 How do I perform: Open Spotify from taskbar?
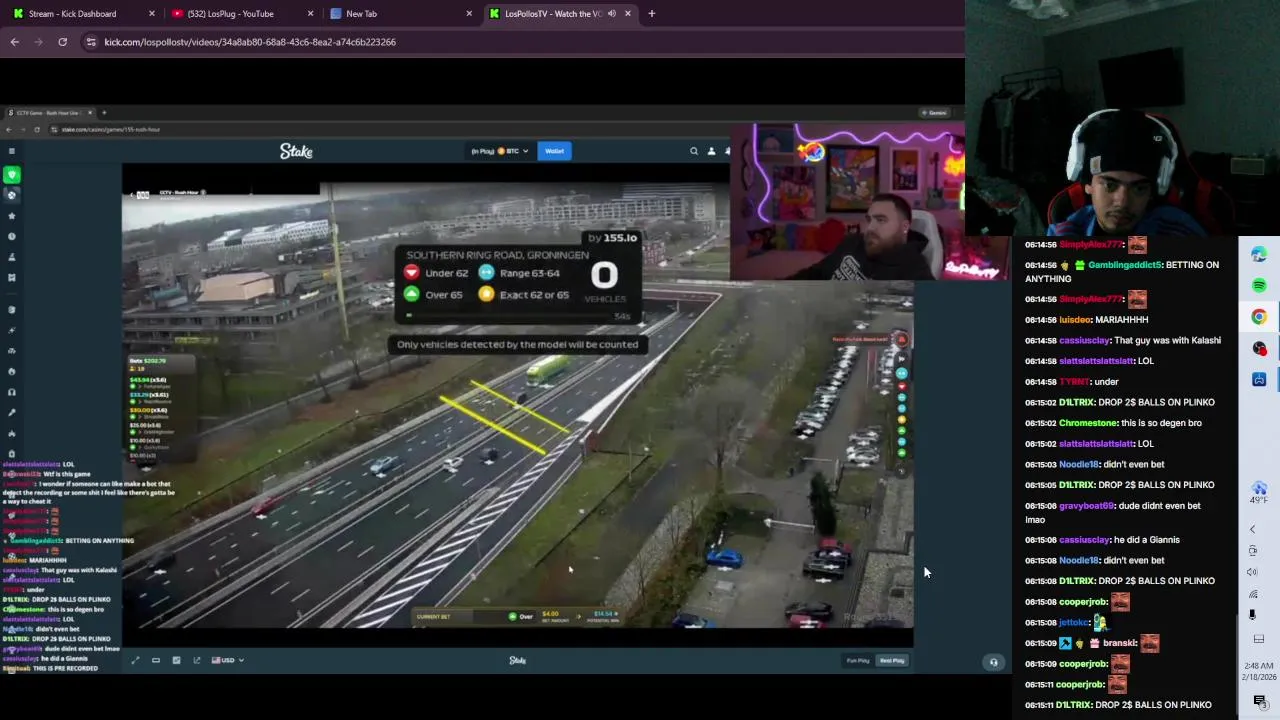pyautogui.click(x=1259, y=286)
